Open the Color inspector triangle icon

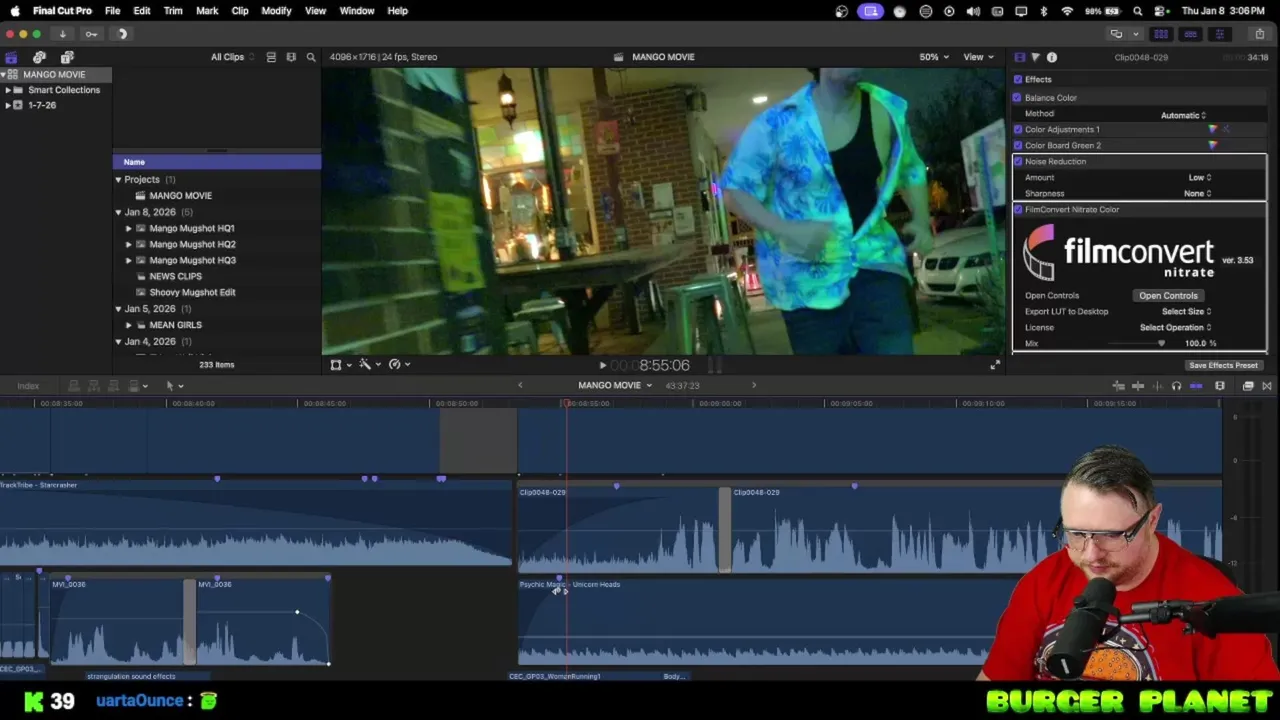[1035, 57]
